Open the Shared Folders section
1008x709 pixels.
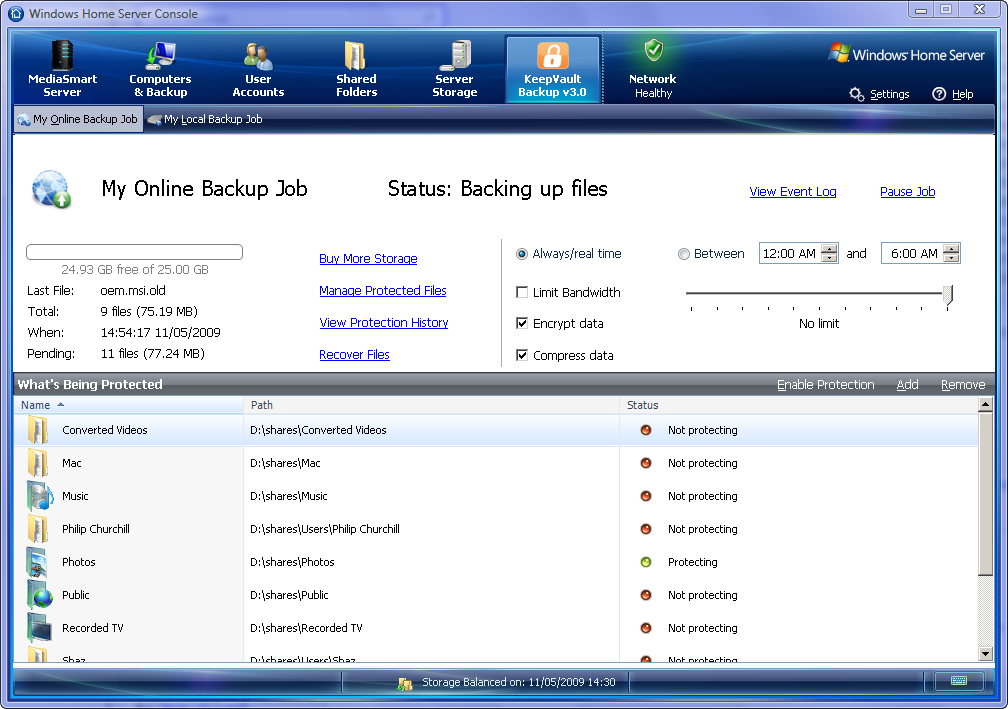pos(356,69)
